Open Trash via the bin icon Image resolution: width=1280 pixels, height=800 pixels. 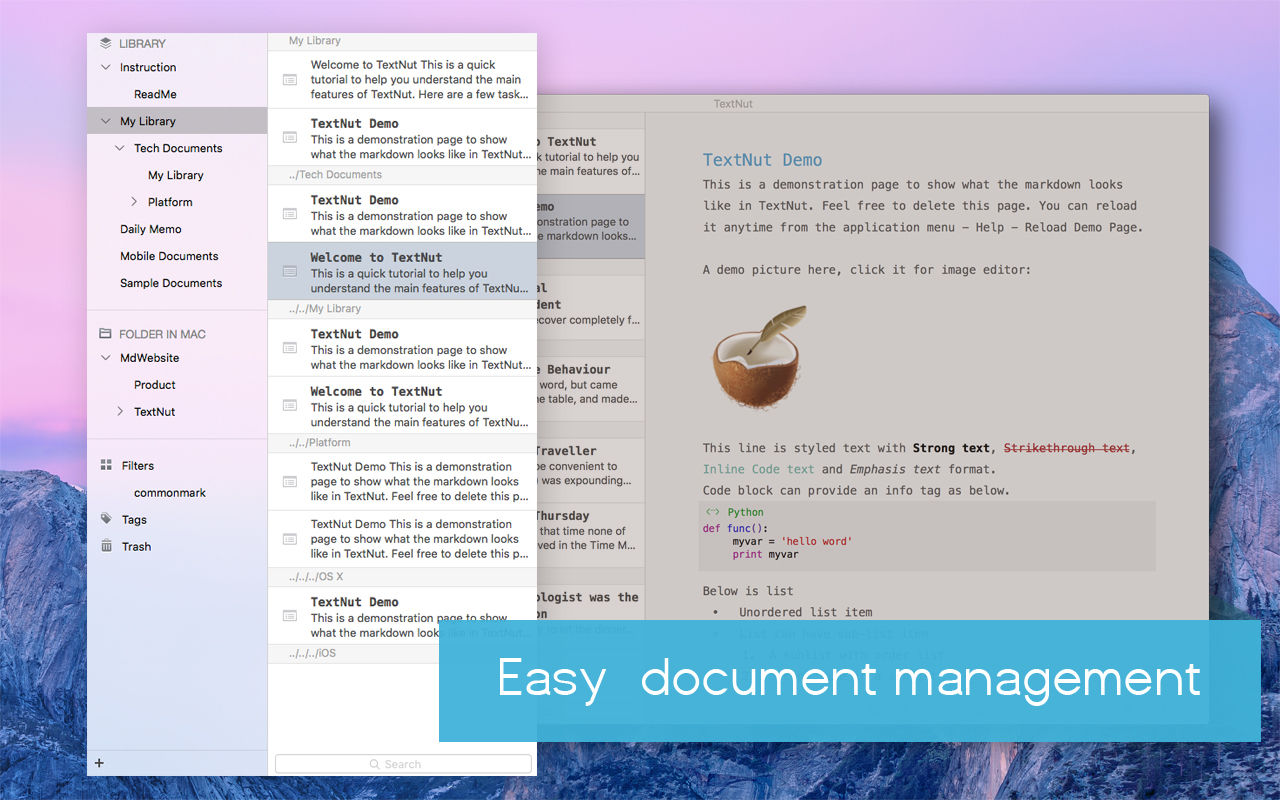tap(106, 546)
